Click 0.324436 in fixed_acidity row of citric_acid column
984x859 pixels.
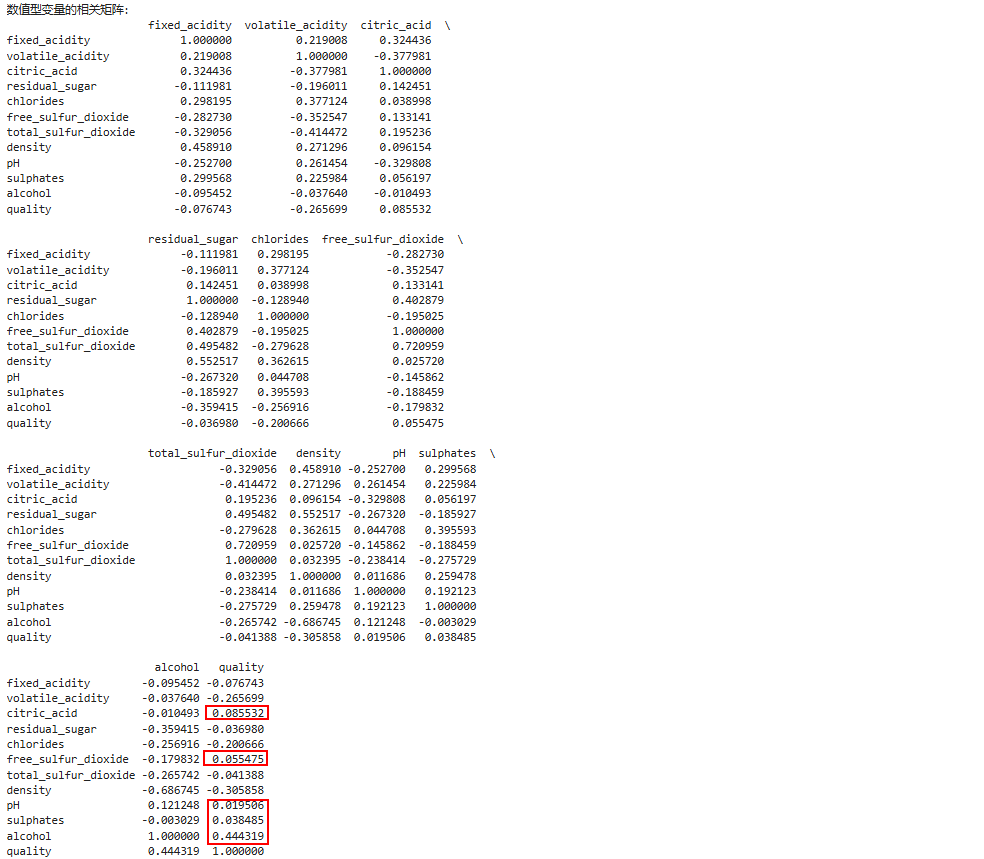(x=405, y=40)
